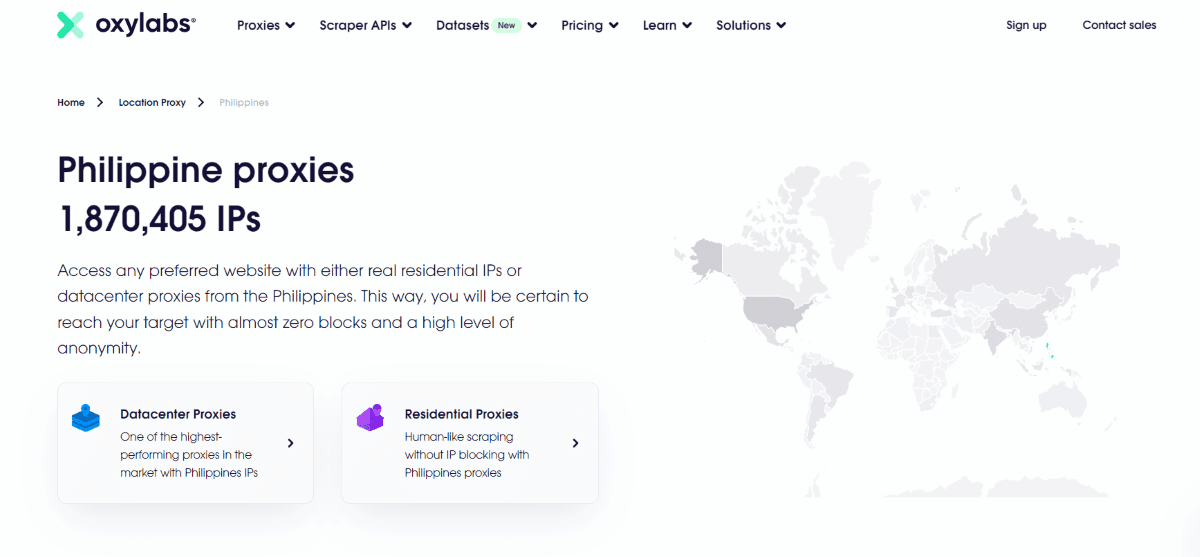This screenshot has width=1200, height=557.
Task: Click the Datacenter Proxies blue server icon
Action: click(86, 417)
